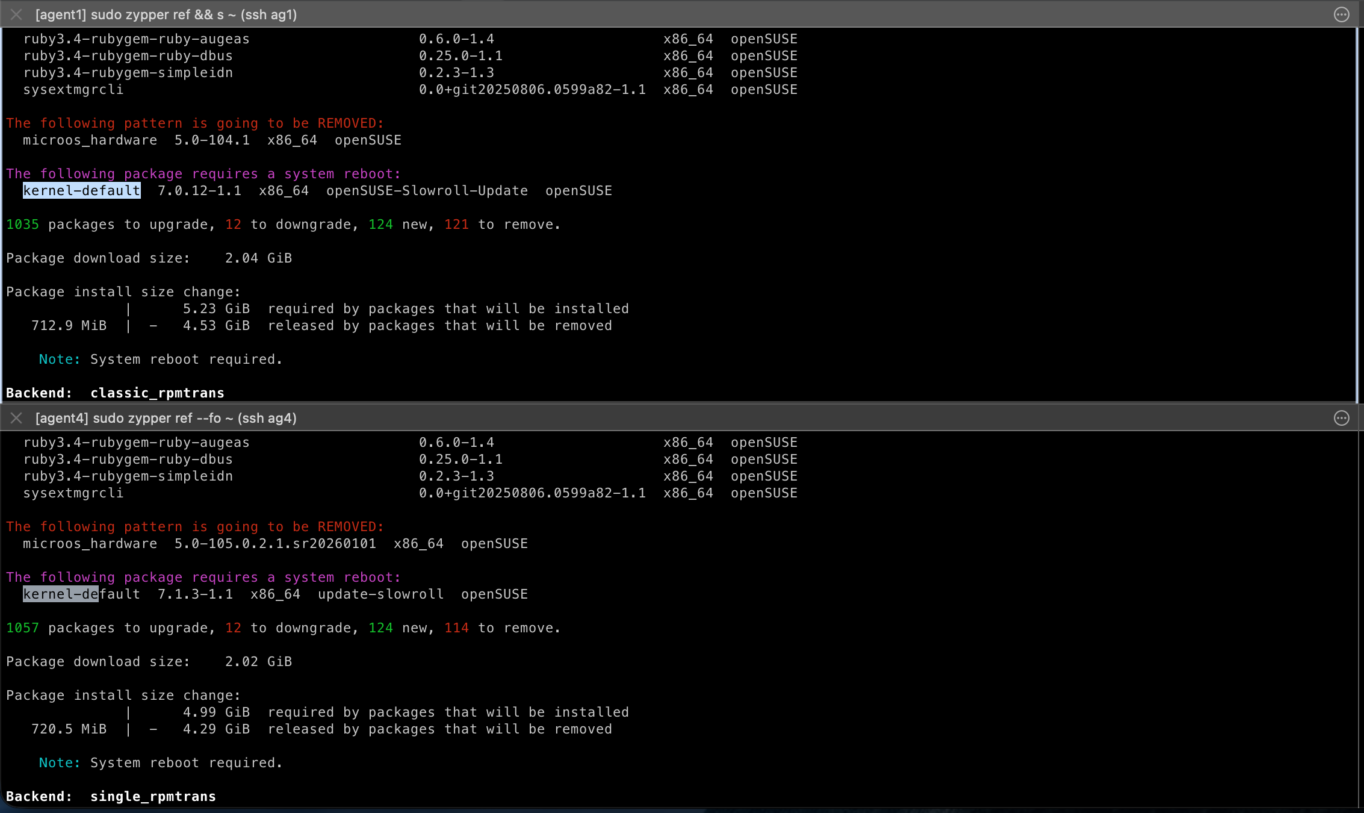Click repository name 'update-slowroll'
1364x813 pixels.
(x=380, y=594)
